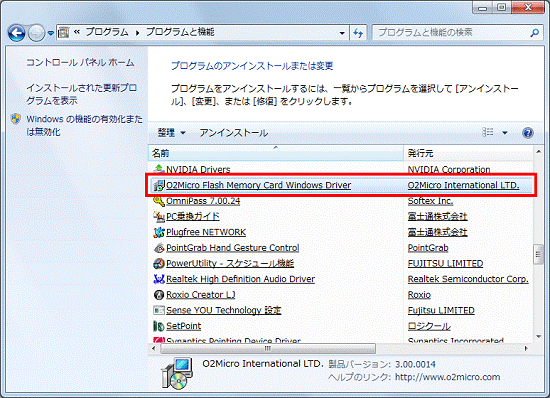
Task: Click the vertical scrollbar thumb
Action: tap(538, 255)
